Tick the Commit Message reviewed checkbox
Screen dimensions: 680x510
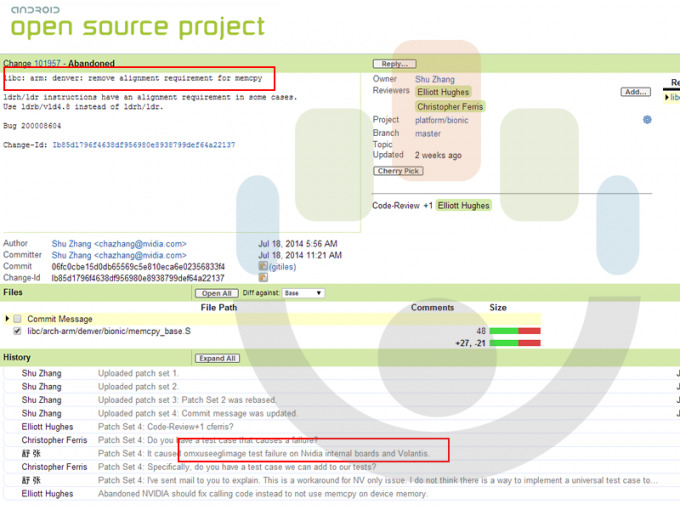(17, 319)
